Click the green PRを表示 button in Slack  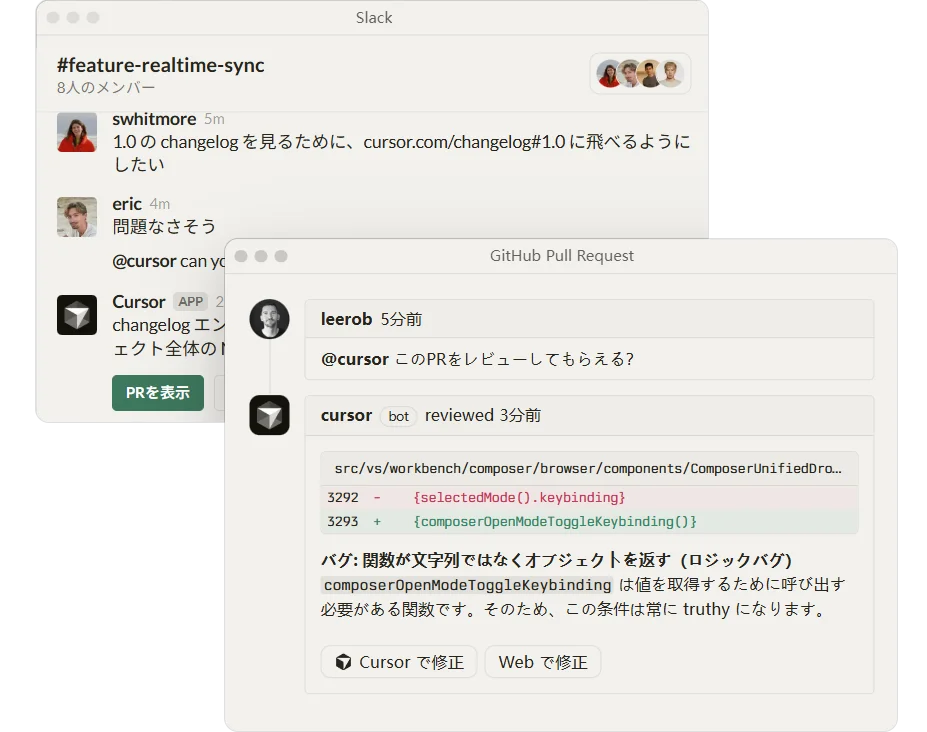click(x=158, y=393)
